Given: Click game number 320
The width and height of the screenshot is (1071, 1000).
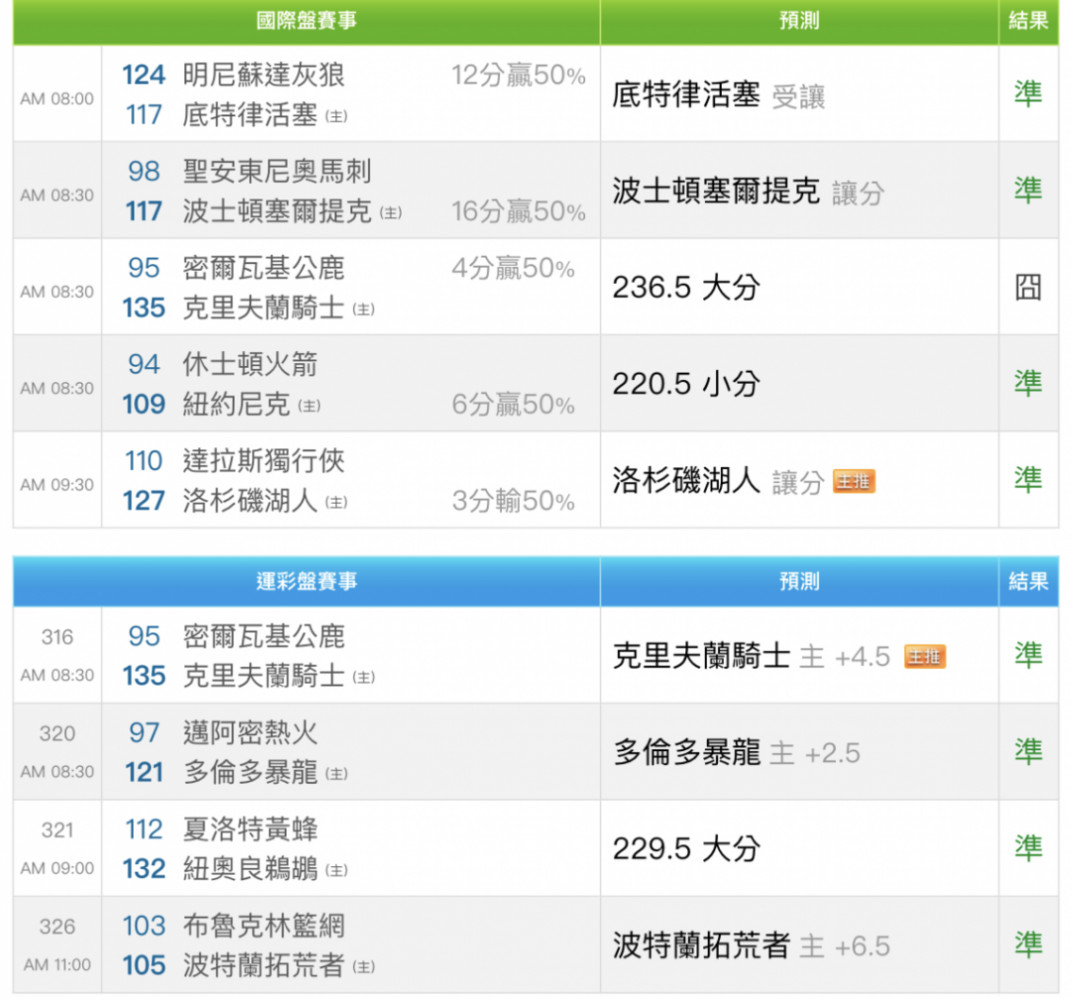Looking at the screenshot, I should [57, 734].
